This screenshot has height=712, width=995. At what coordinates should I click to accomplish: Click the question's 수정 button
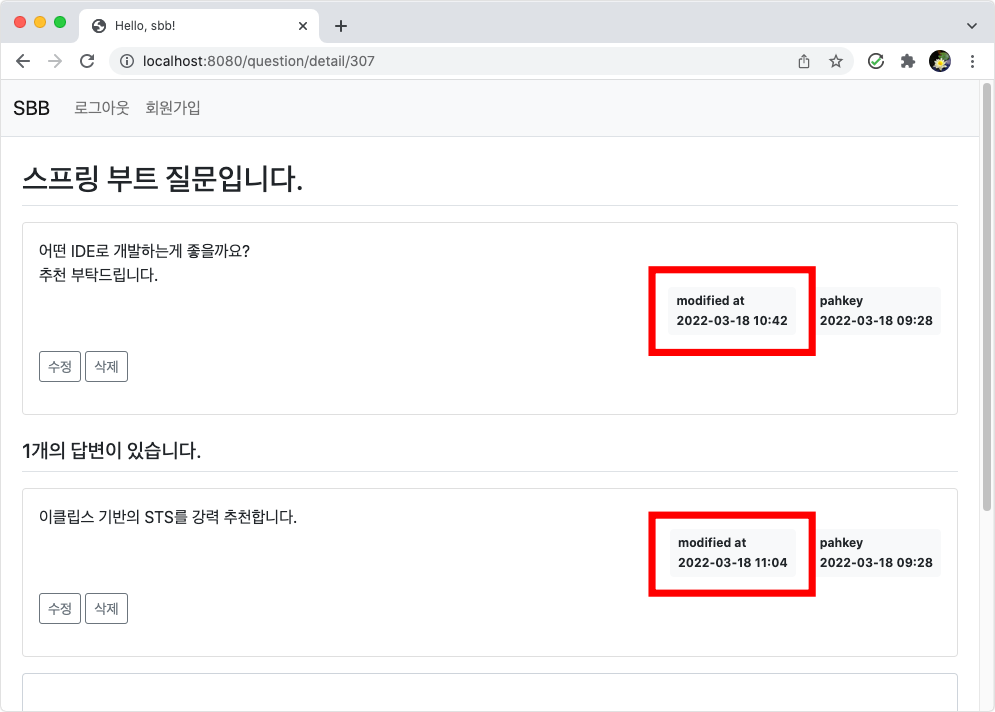coord(60,367)
